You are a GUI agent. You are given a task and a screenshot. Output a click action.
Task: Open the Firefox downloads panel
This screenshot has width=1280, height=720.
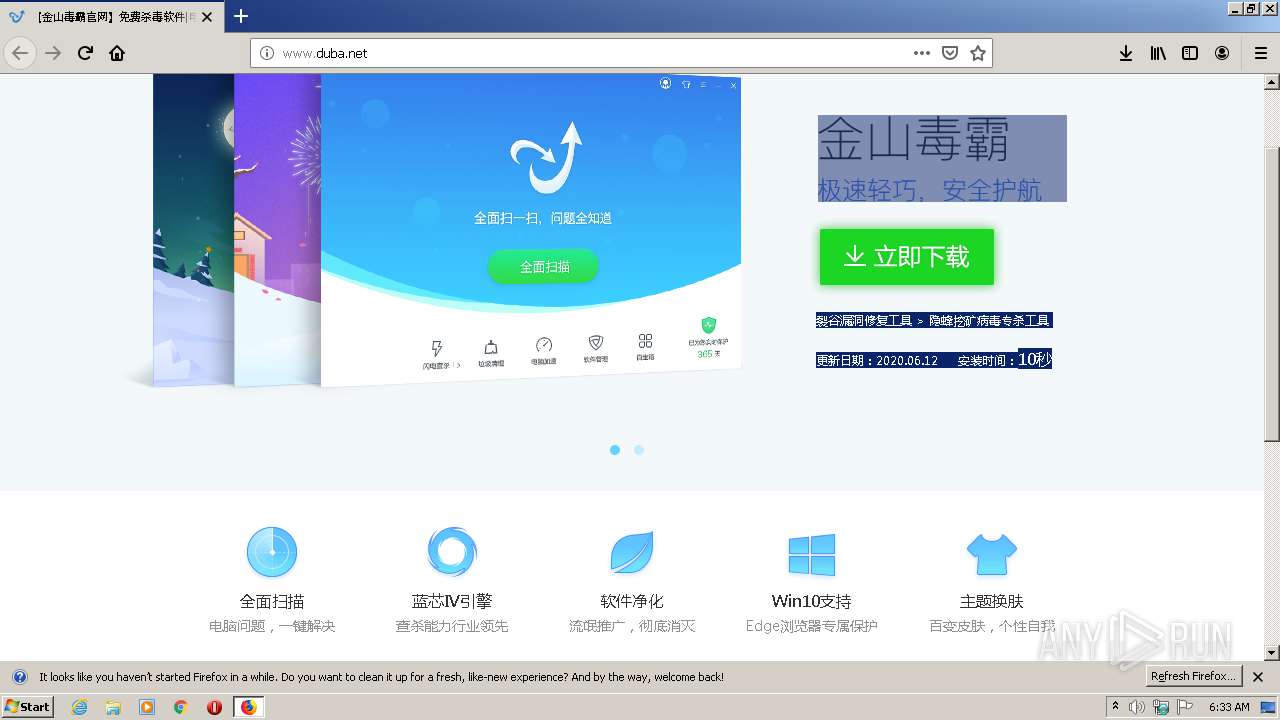tap(1126, 53)
